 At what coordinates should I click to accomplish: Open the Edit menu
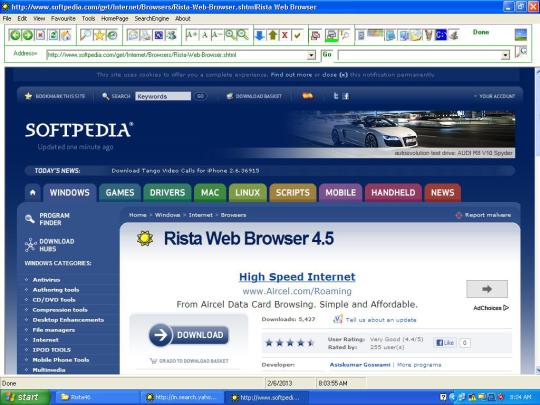point(22,18)
